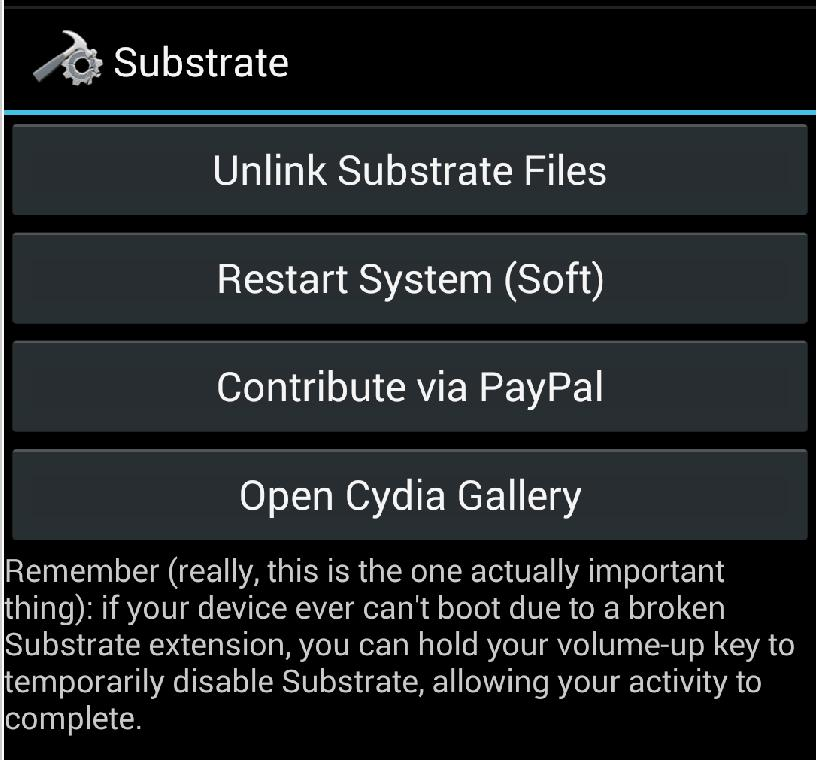Click the "Restart System (Soft)" label
The image size is (818, 760).
[x=408, y=279]
